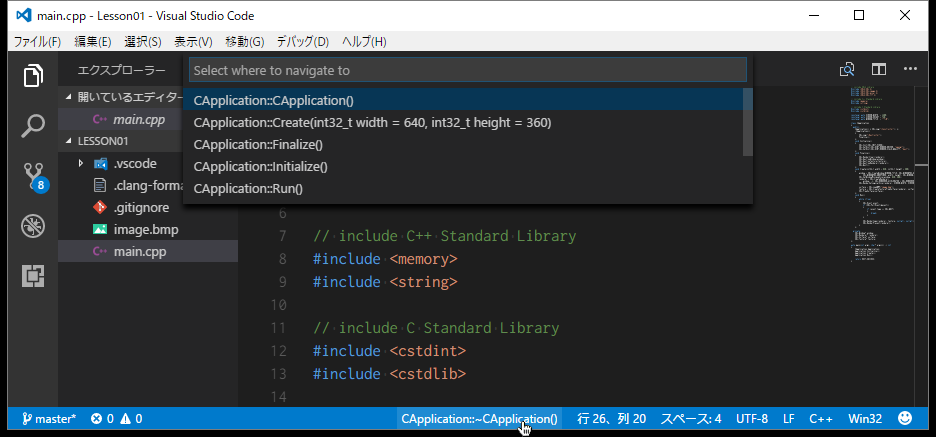936x437 pixels.
Task: Change the LF end-of-line setting
Action: click(789, 418)
